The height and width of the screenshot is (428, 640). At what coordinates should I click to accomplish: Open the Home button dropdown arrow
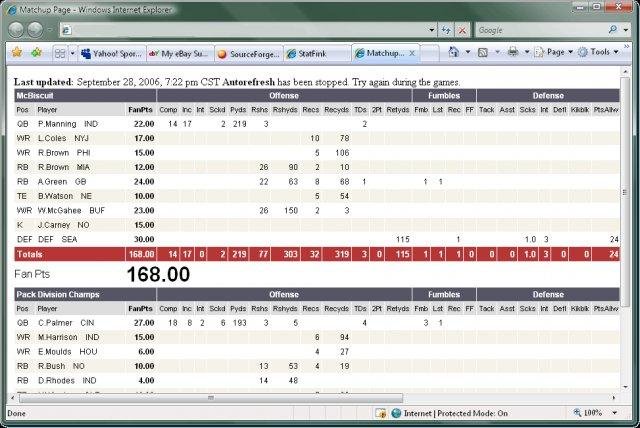click(x=468, y=52)
